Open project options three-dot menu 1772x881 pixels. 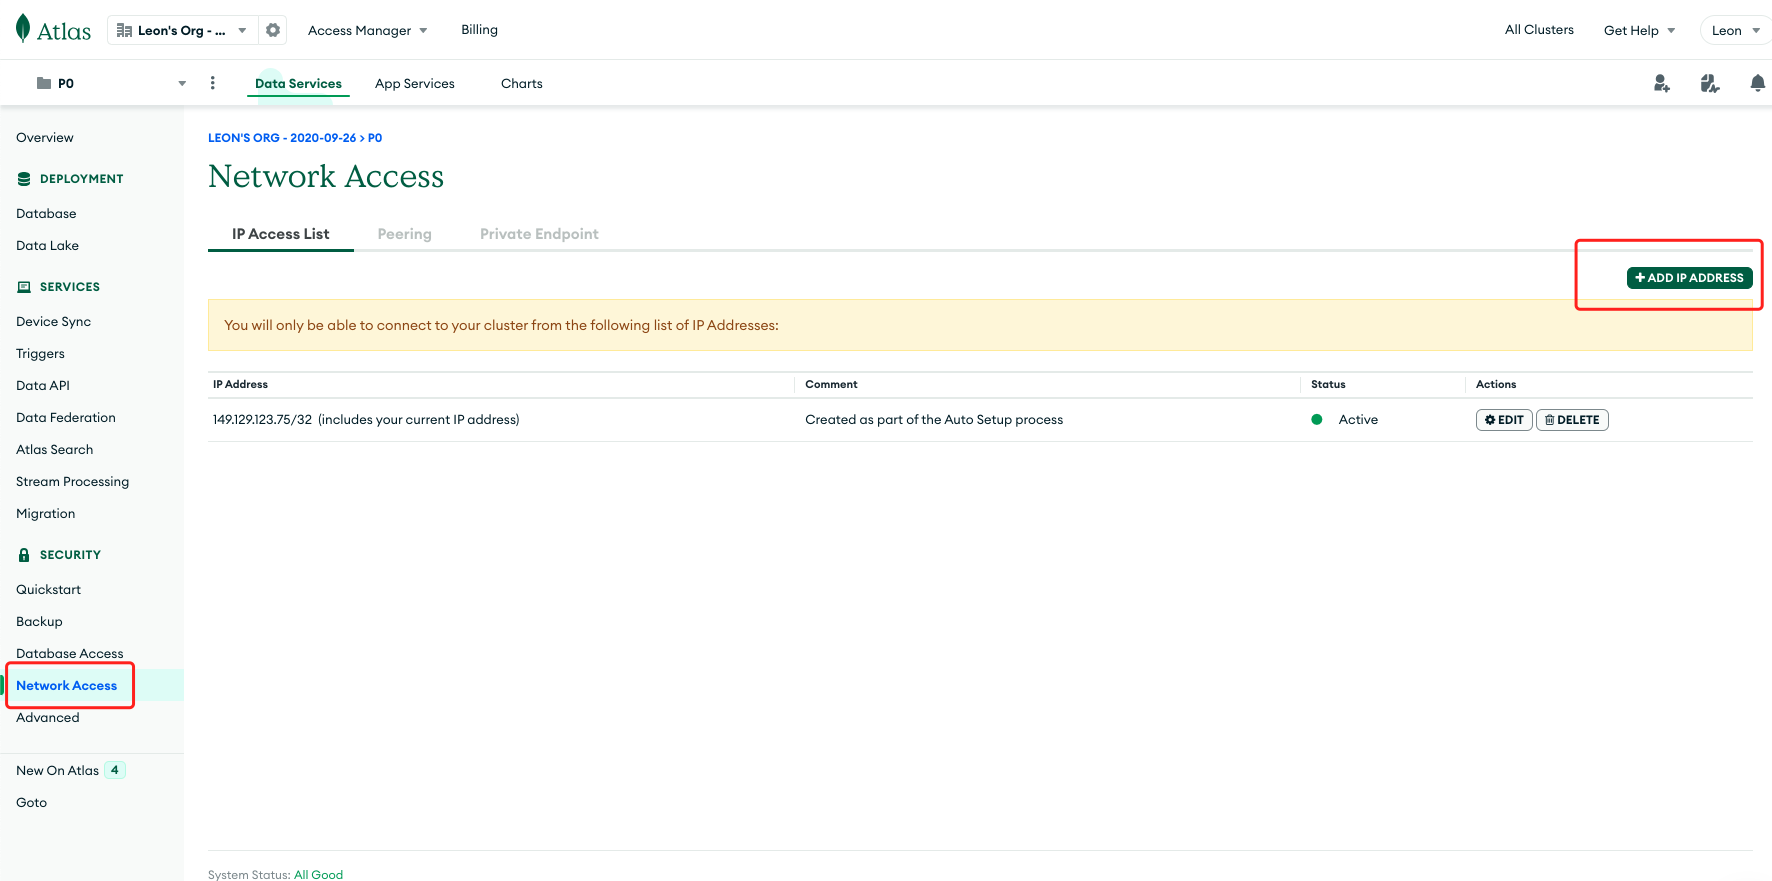point(212,83)
